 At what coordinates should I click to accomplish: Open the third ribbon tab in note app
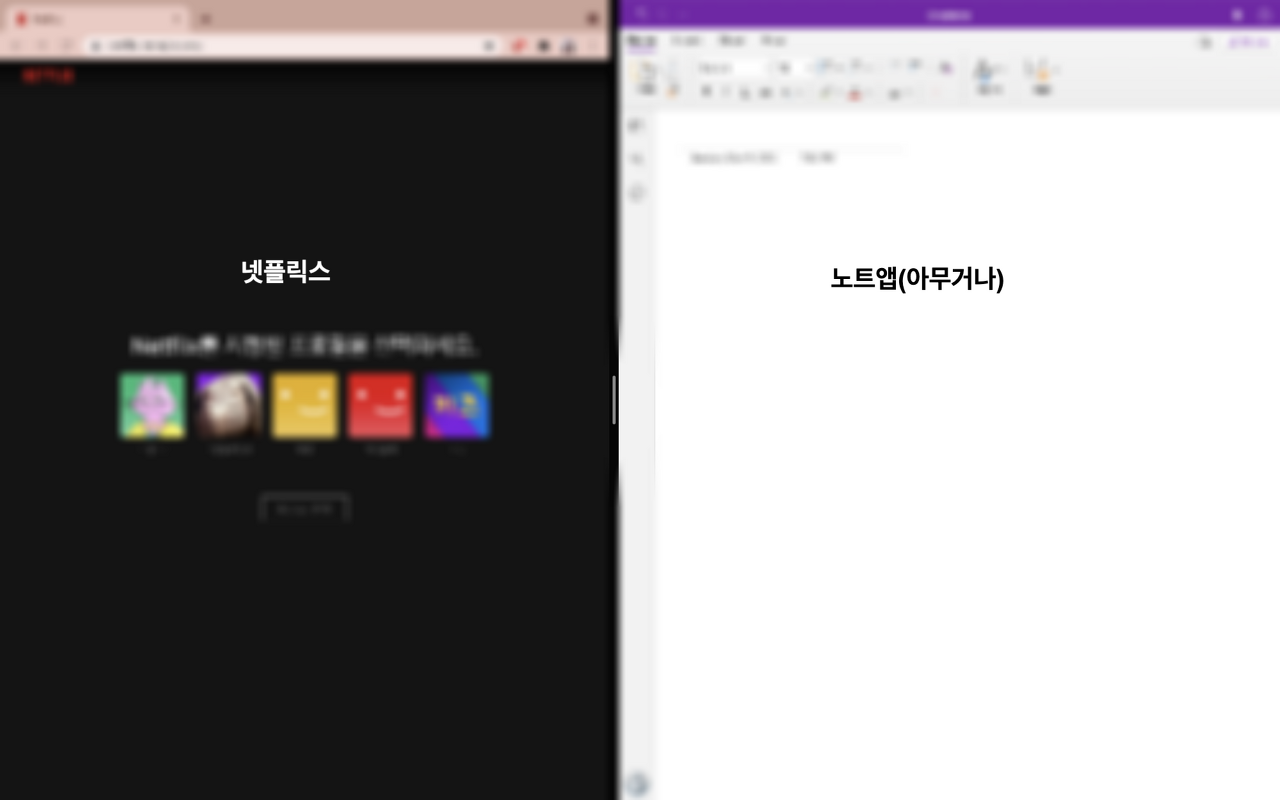(x=732, y=41)
